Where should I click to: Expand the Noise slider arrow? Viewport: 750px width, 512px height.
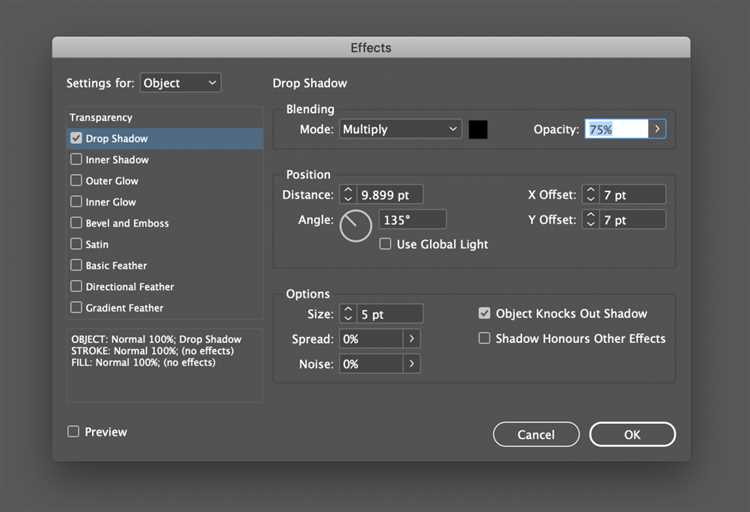(x=411, y=364)
